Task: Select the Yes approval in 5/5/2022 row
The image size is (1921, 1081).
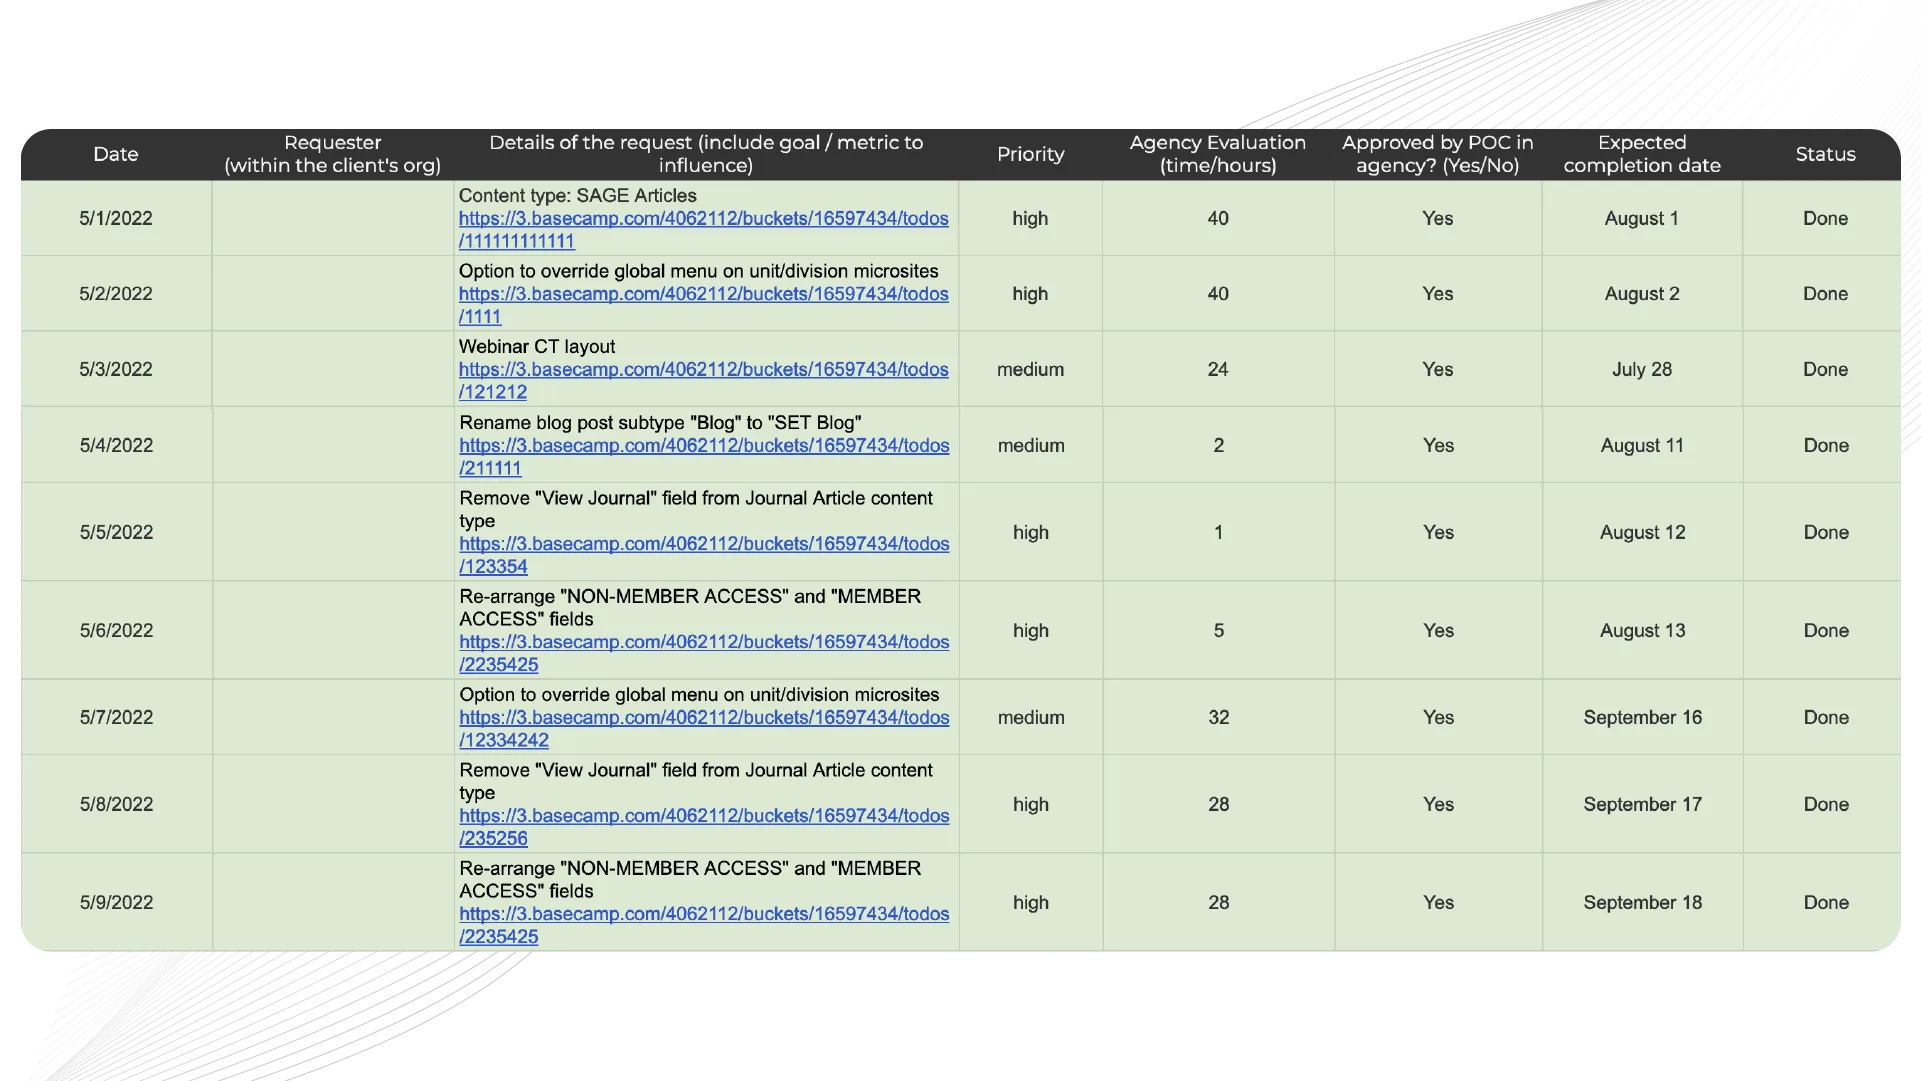Action: pyautogui.click(x=1438, y=532)
